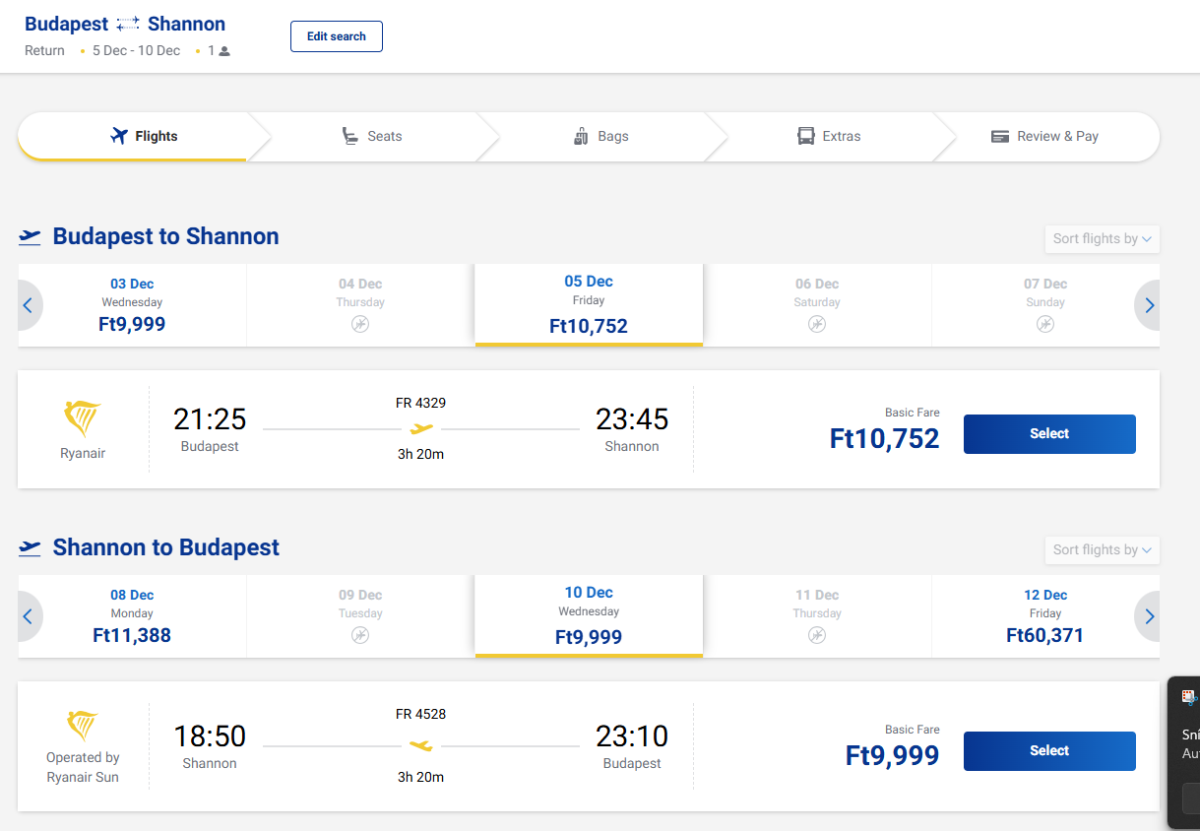1200x831 pixels.
Task: Click the Ryanair Sun logo on return flight
Action: 82,725
